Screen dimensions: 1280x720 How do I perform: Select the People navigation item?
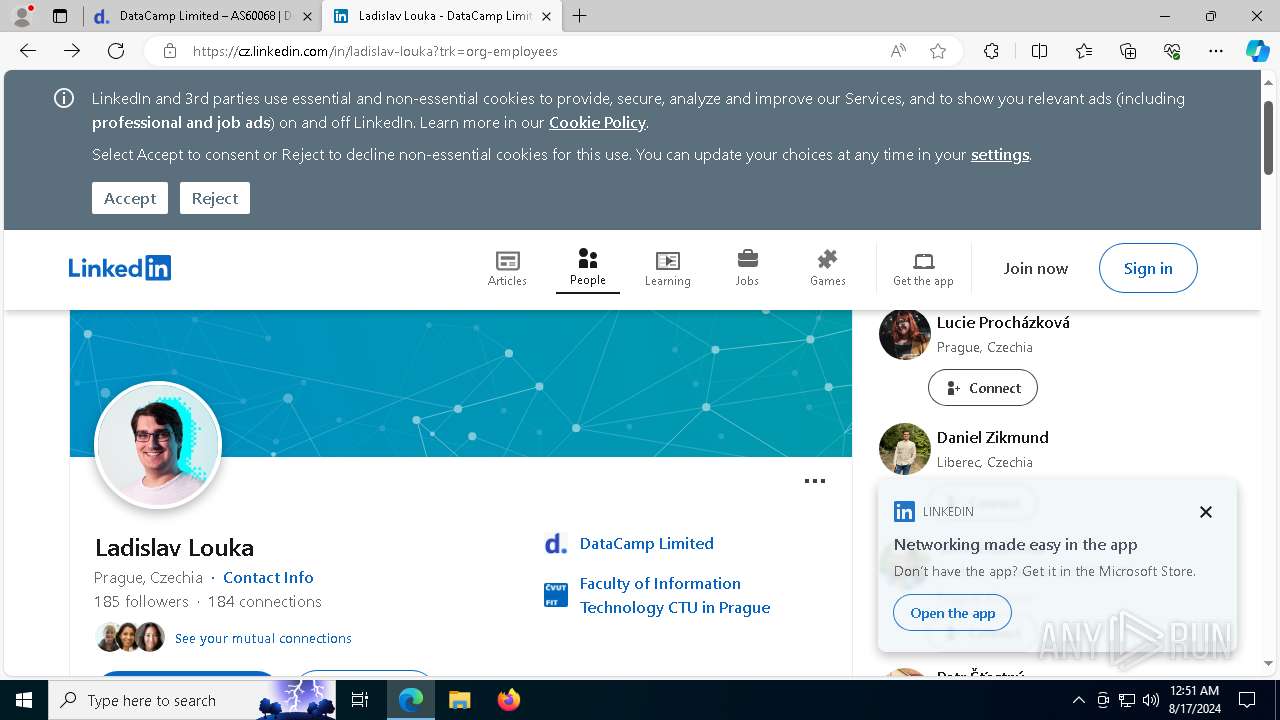[588, 268]
